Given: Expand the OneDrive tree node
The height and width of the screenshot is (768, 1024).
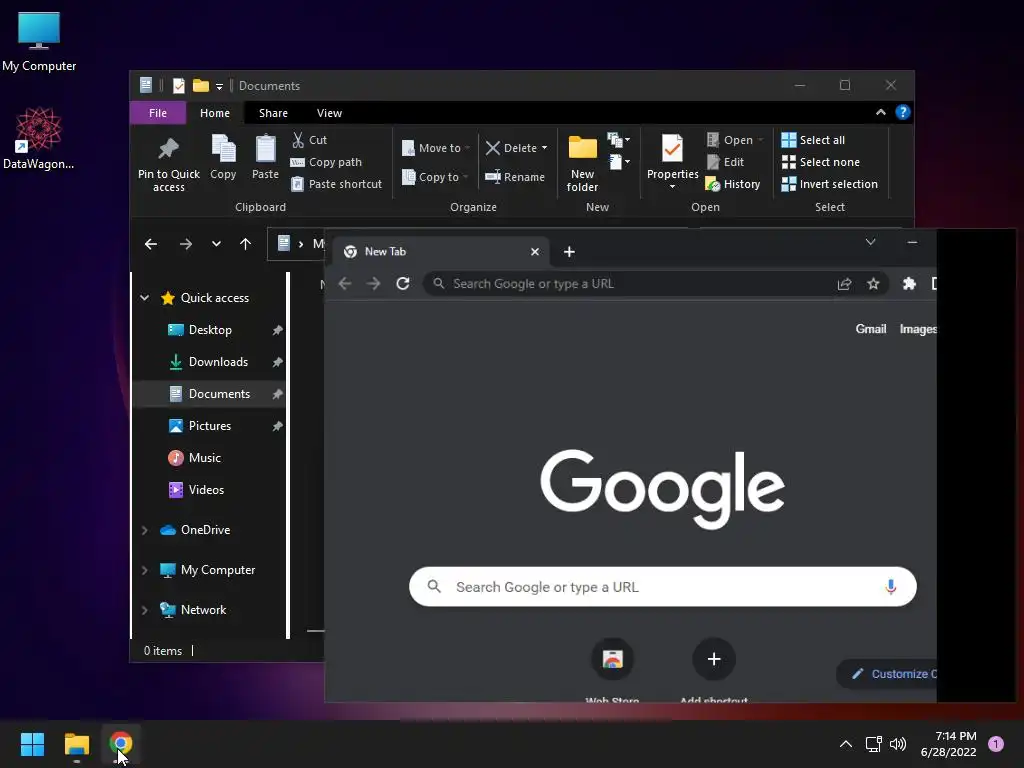Looking at the screenshot, I should click(144, 530).
